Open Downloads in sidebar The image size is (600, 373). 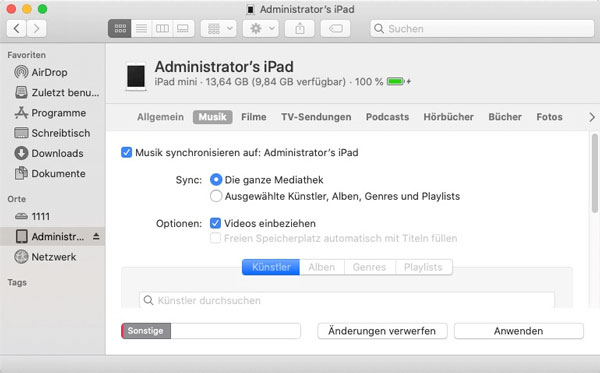click(49, 153)
